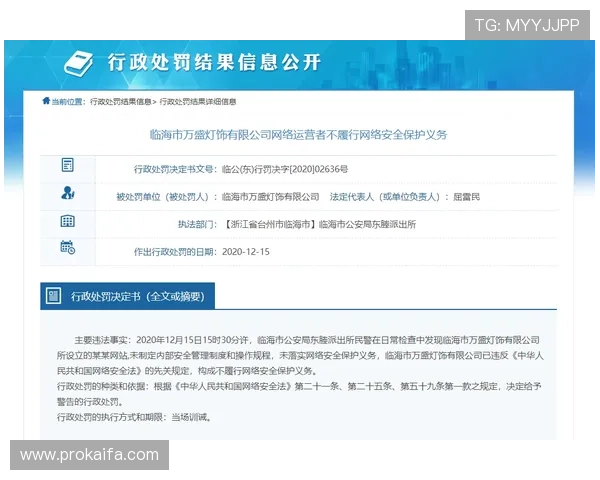This screenshot has width=600, height=480.
Task: Click the icon in the 行政处罚决定书 tab
Action: pyautogui.click(x=53, y=296)
